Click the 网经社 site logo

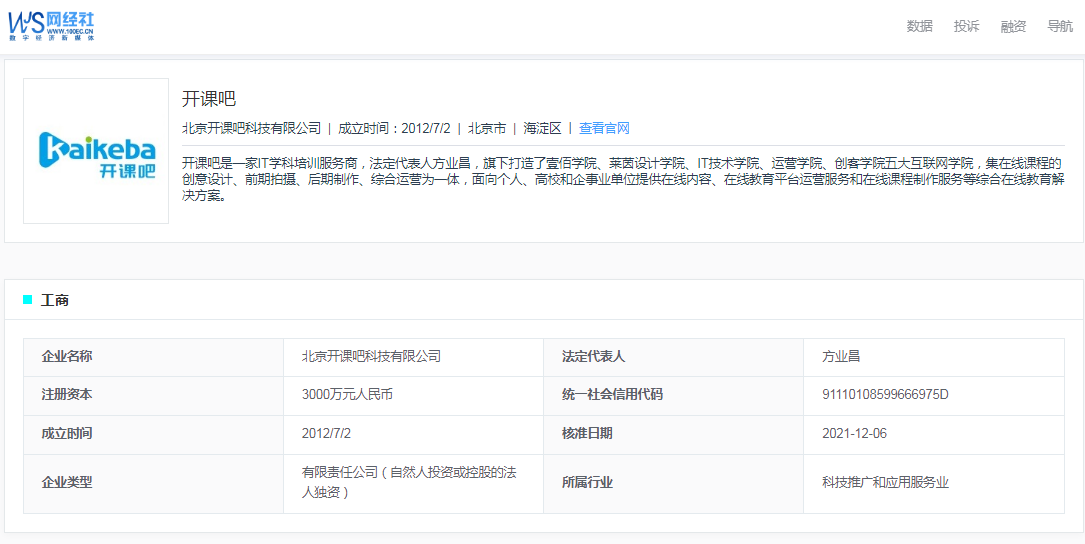pyautogui.click(x=52, y=25)
